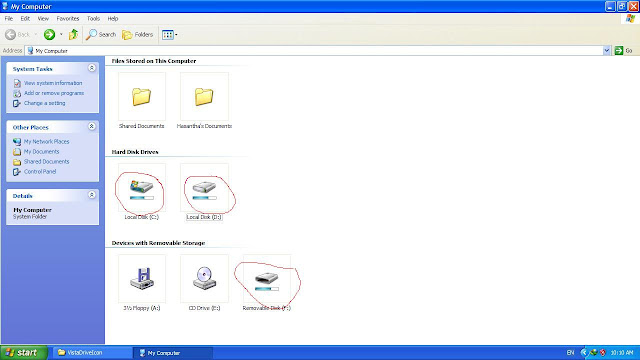Open the Edit menu
640x360 pixels.
[25, 19]
